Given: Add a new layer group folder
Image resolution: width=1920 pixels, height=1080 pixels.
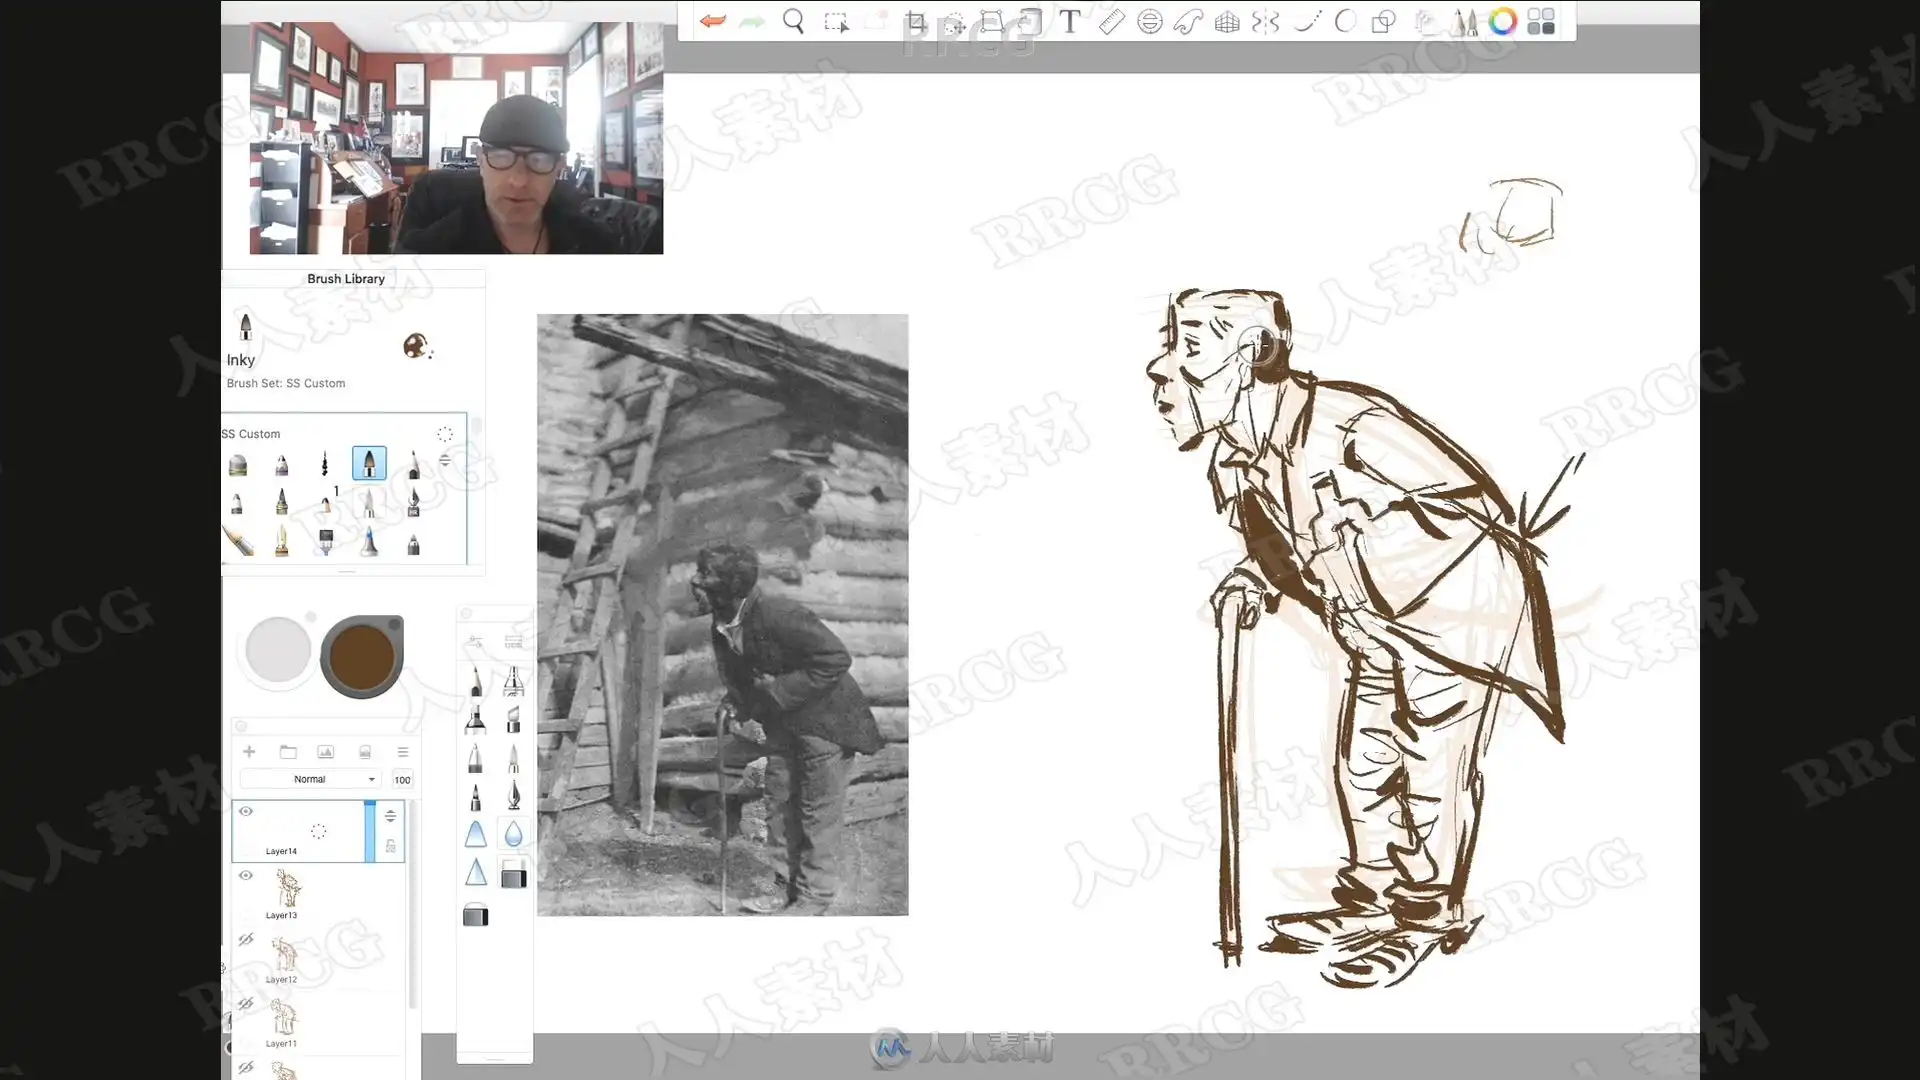Looking at the screenshot, I should click(288, 752).
